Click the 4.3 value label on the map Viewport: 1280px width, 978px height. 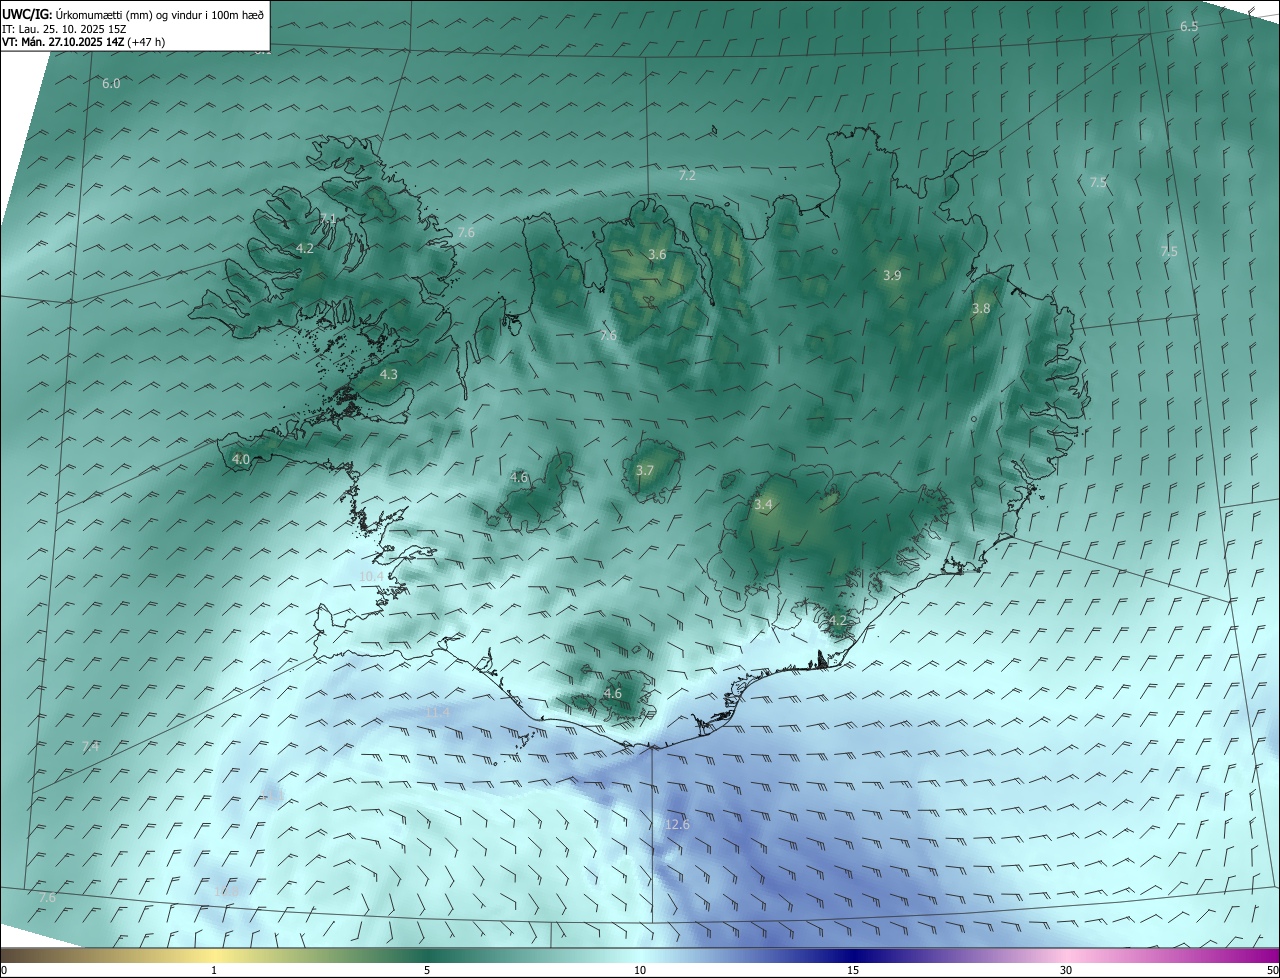pos(389,375)
